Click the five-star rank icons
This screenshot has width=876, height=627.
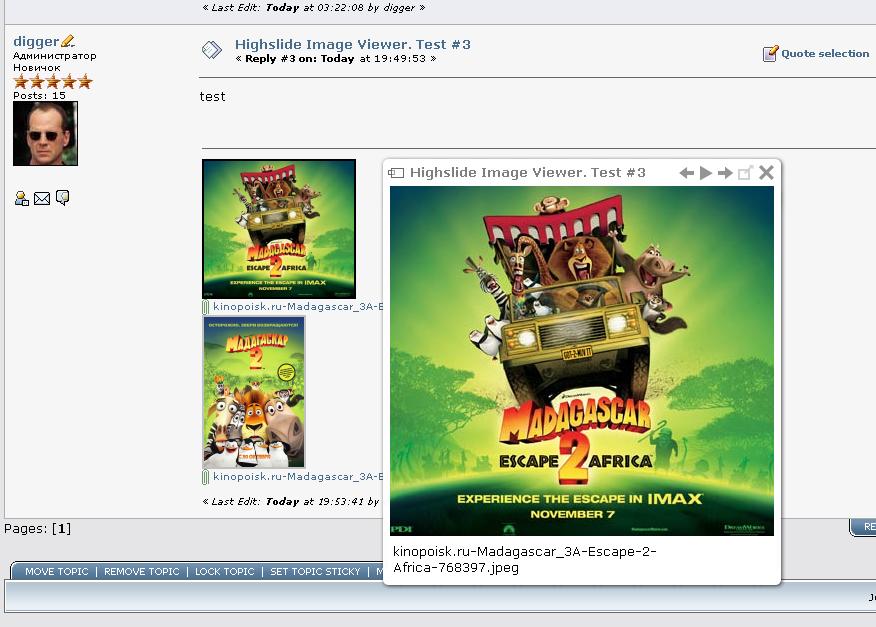53,82
